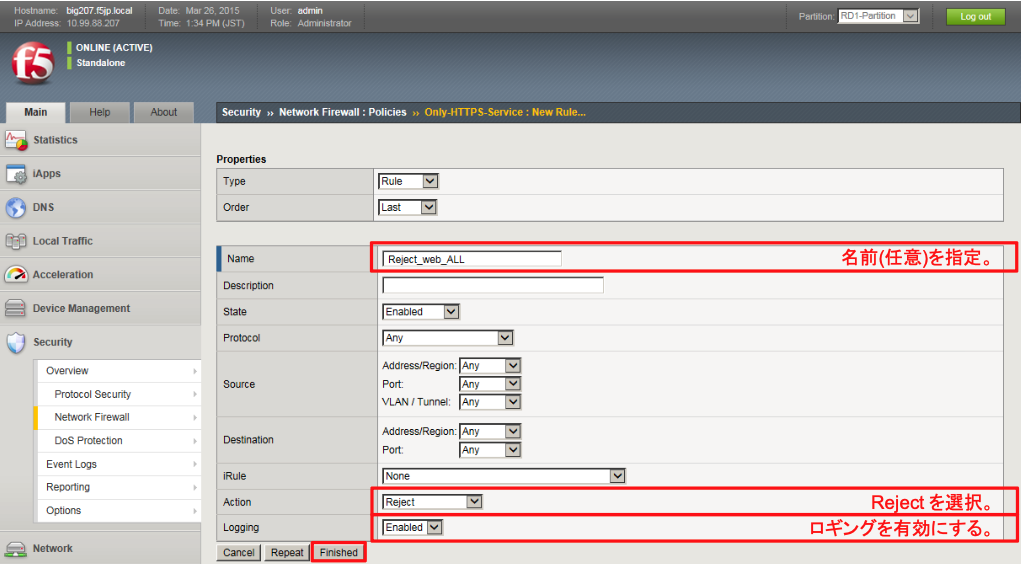Open the Statistics chart icon

16,140
